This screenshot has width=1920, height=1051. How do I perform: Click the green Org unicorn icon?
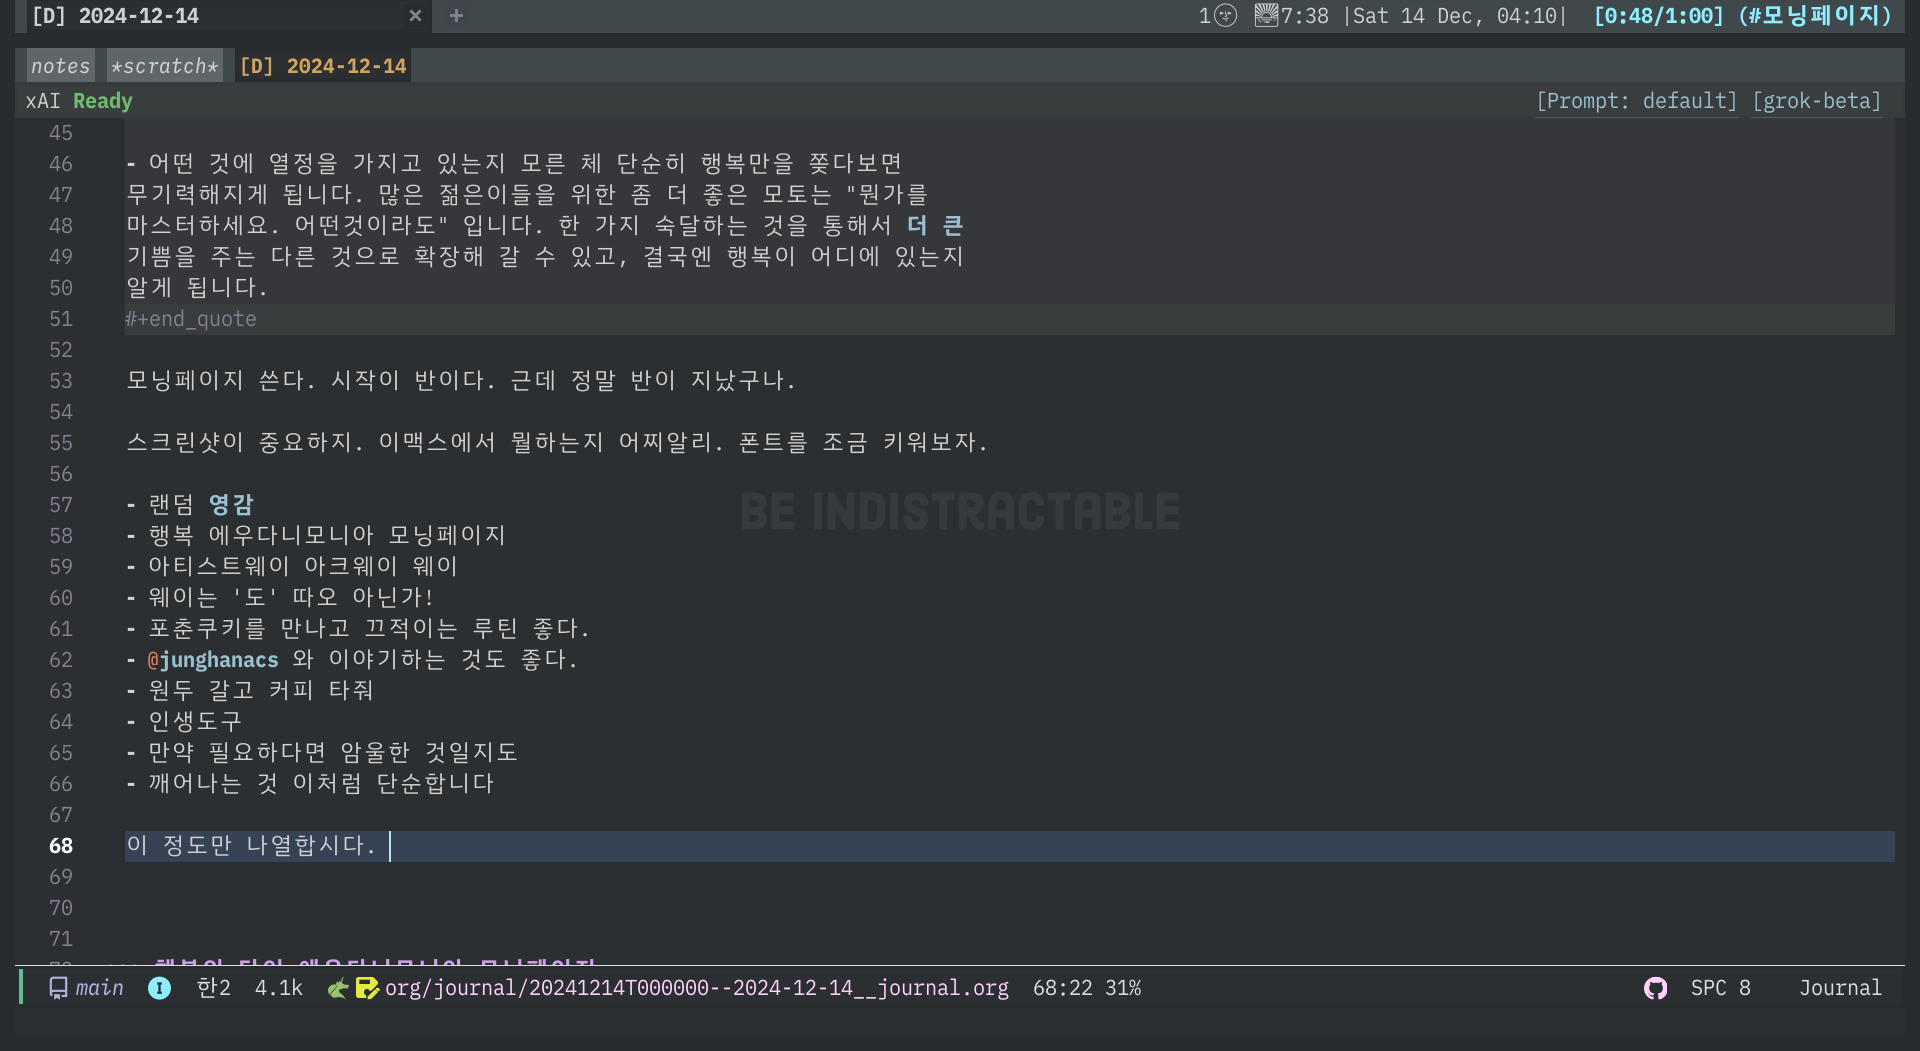(339, 988)
